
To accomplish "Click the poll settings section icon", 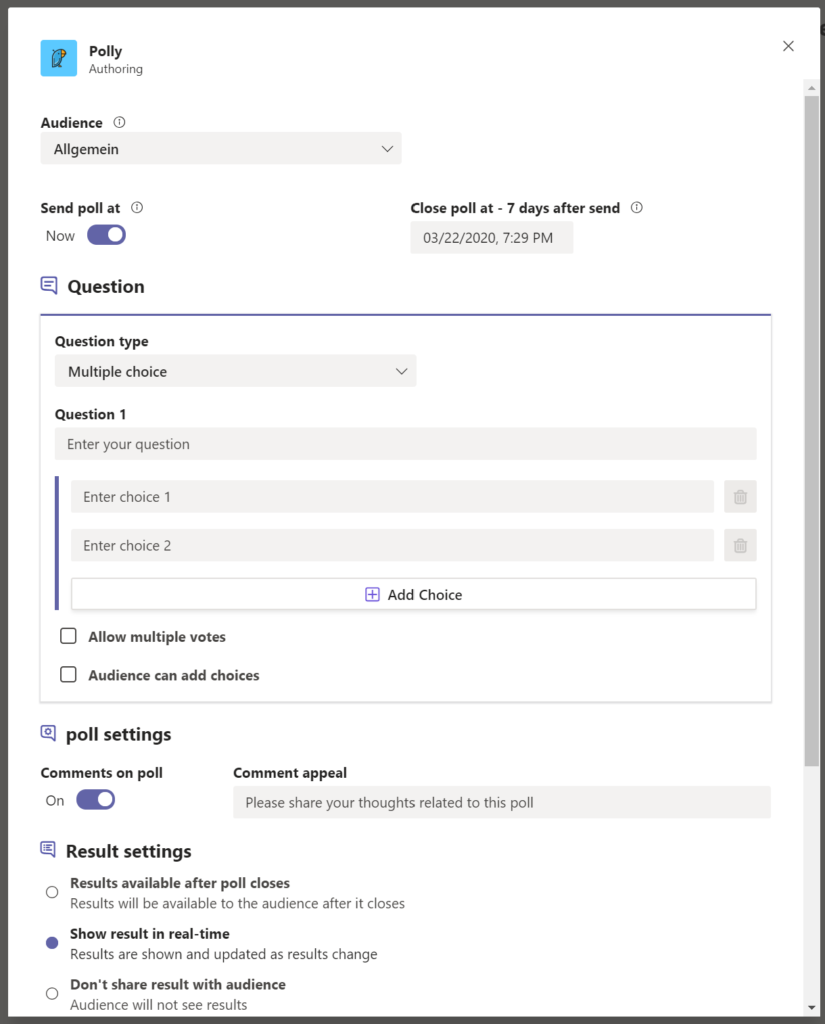I will click(x=49, y=733).
